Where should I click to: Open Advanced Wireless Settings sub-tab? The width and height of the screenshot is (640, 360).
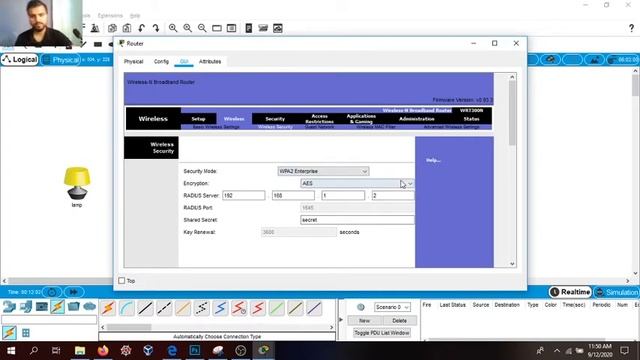click(451, 127)
